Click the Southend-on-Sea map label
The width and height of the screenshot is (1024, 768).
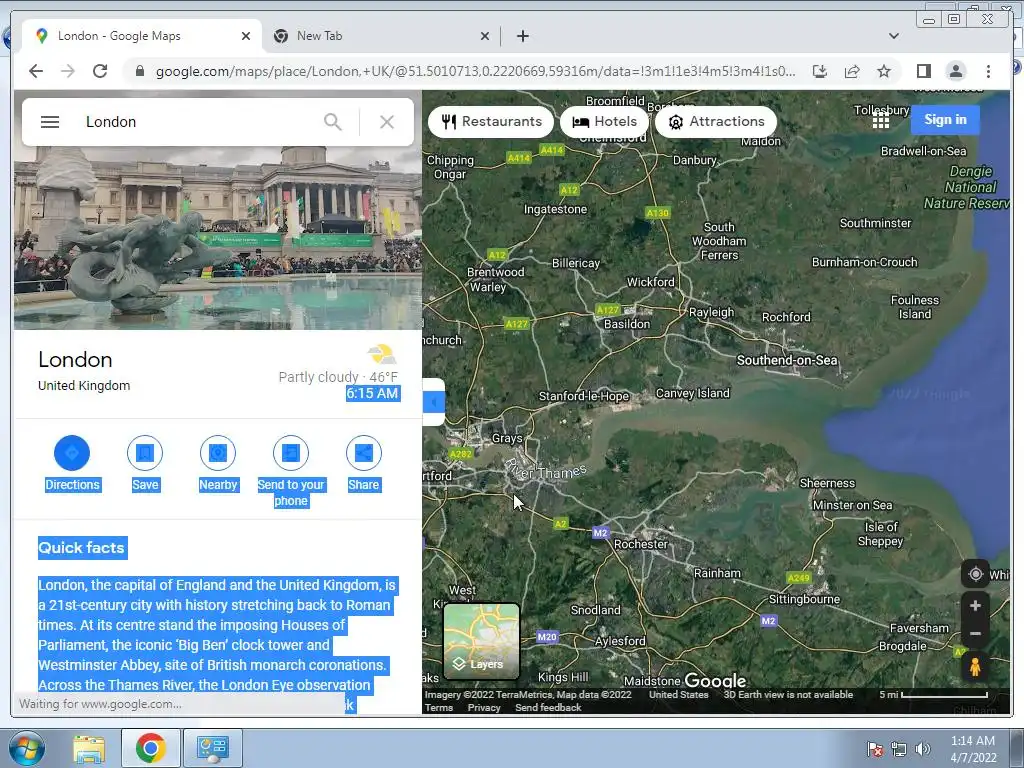[x=787, y=360]
